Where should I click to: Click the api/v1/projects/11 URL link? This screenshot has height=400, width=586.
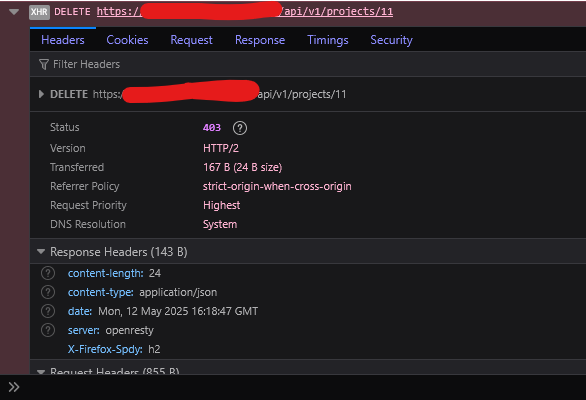coord(245,12)
